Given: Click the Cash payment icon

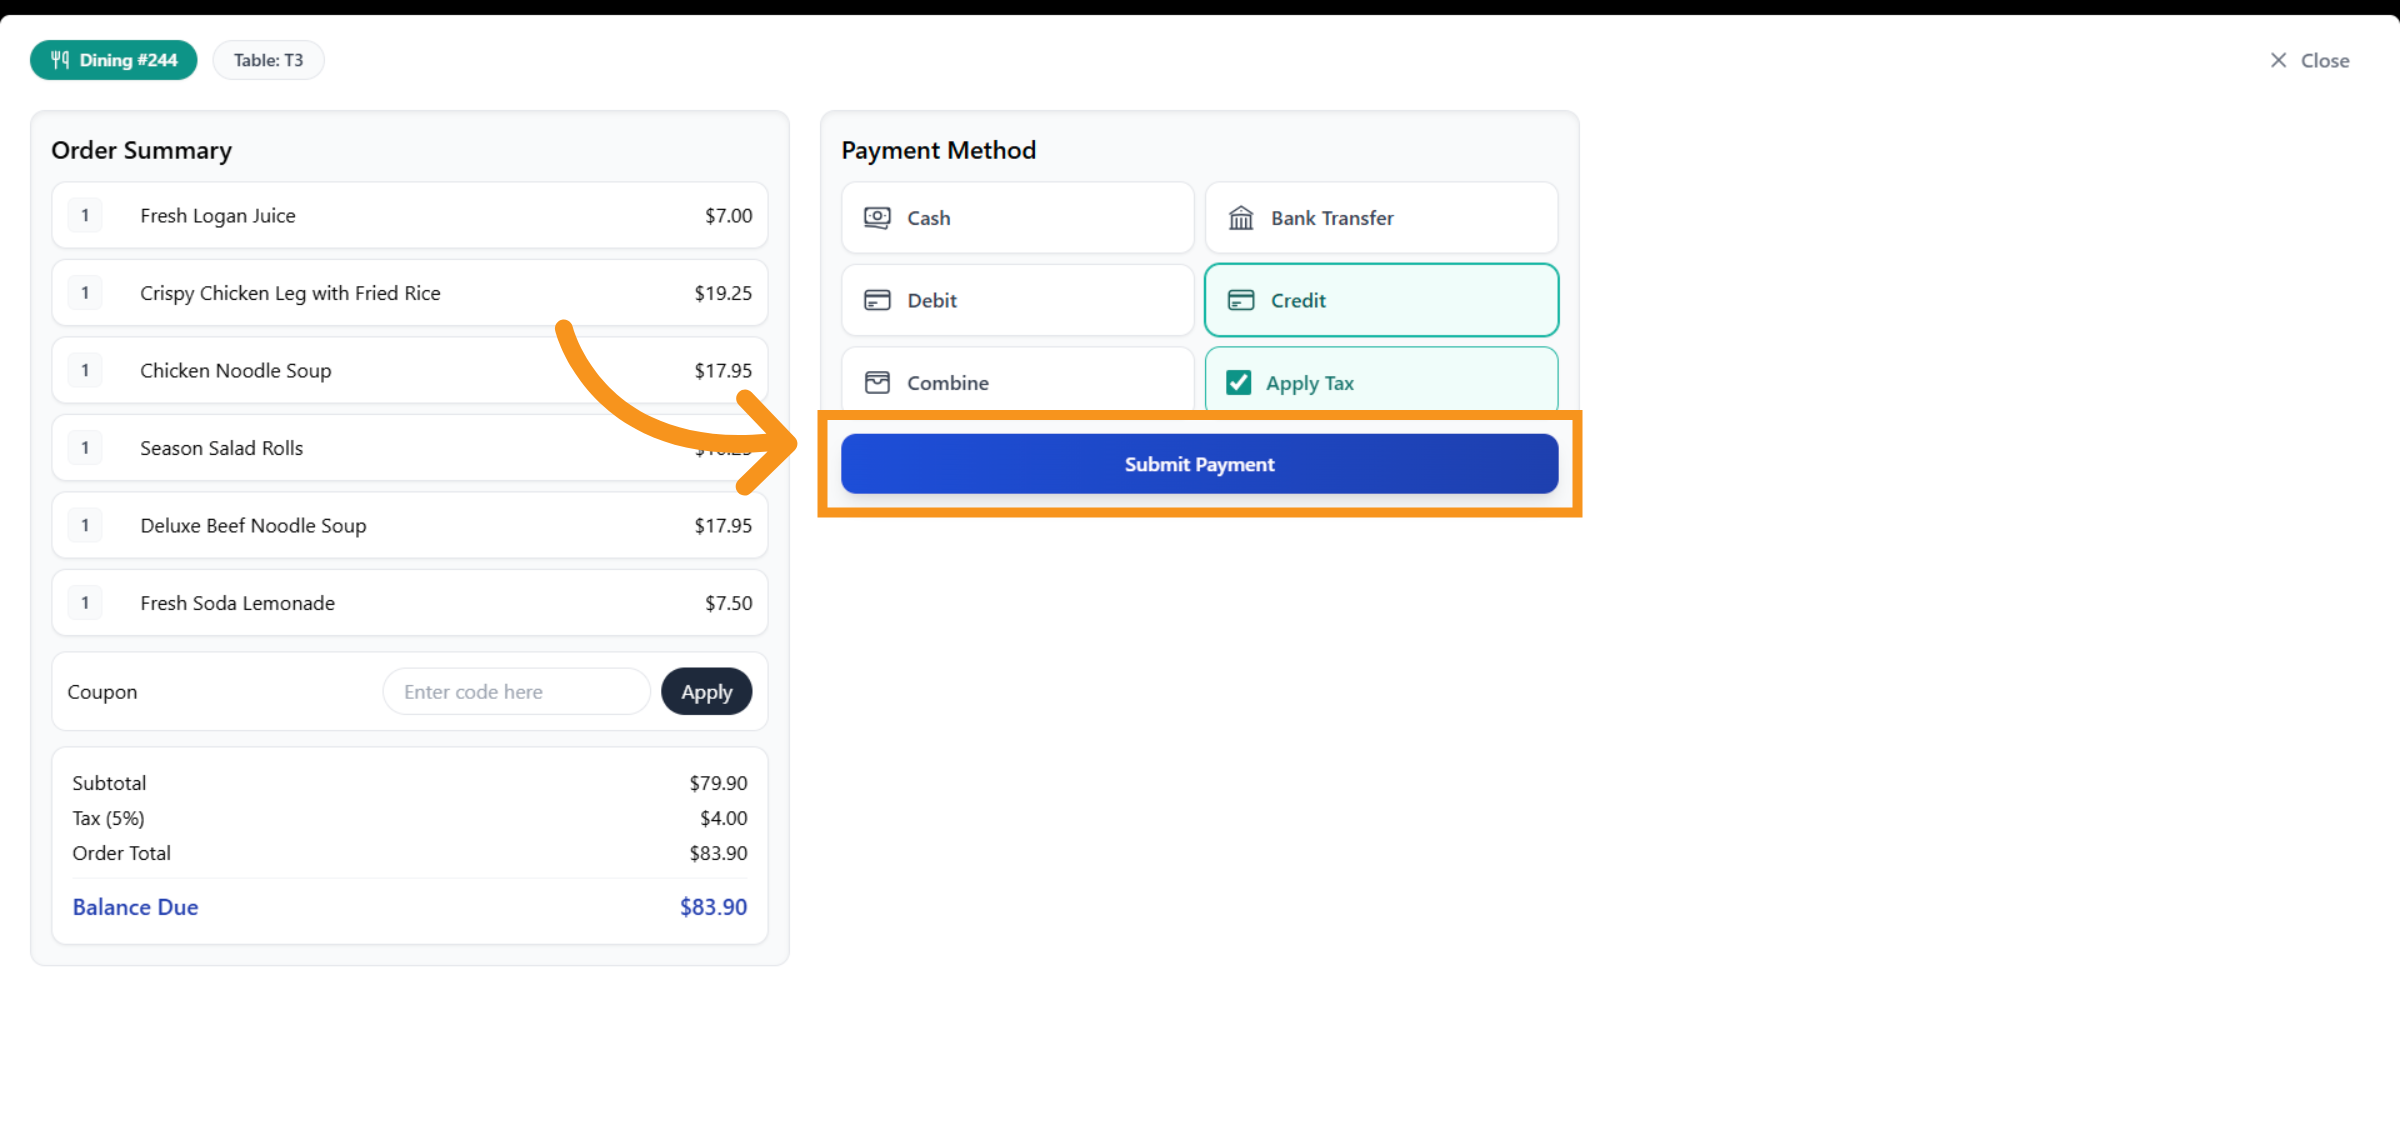Looking at the screenshot, I should [877, 218].
